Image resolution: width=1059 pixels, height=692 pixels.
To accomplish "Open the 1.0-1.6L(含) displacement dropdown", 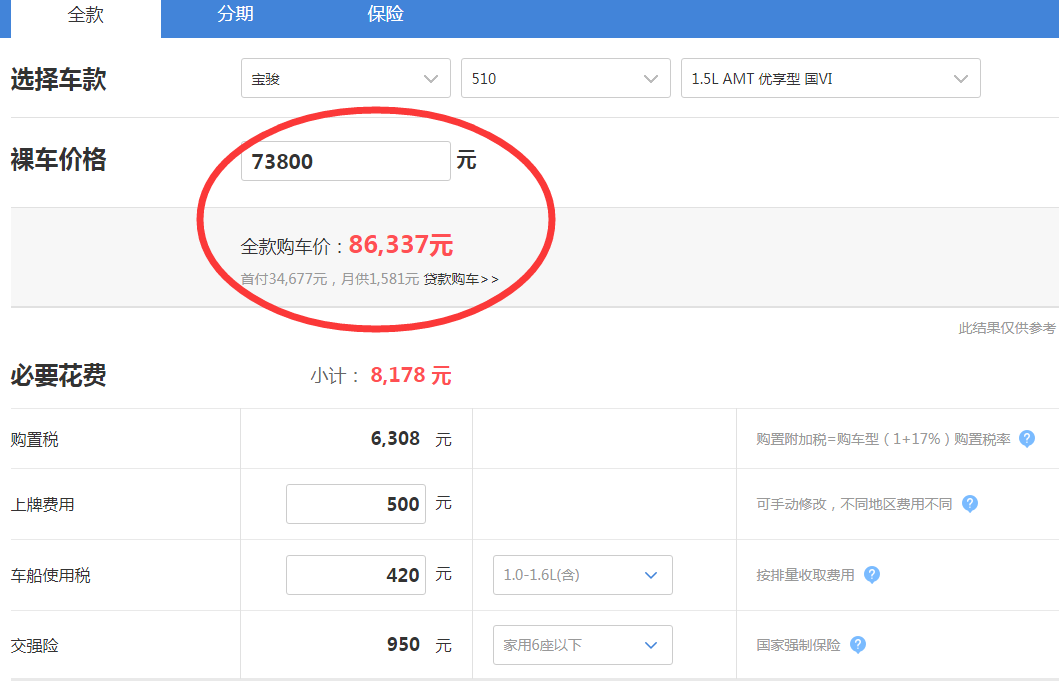I will click(x=583, y=575).
